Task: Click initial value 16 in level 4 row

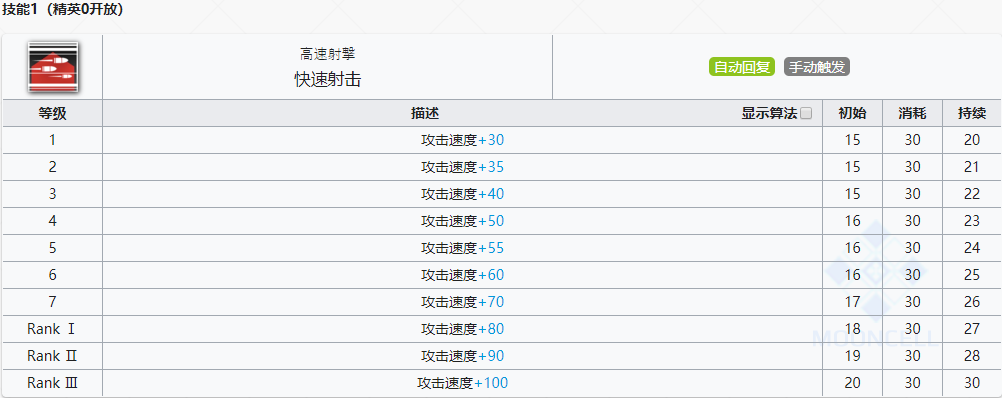Action: pyautogui.click(x=852, y=221)
